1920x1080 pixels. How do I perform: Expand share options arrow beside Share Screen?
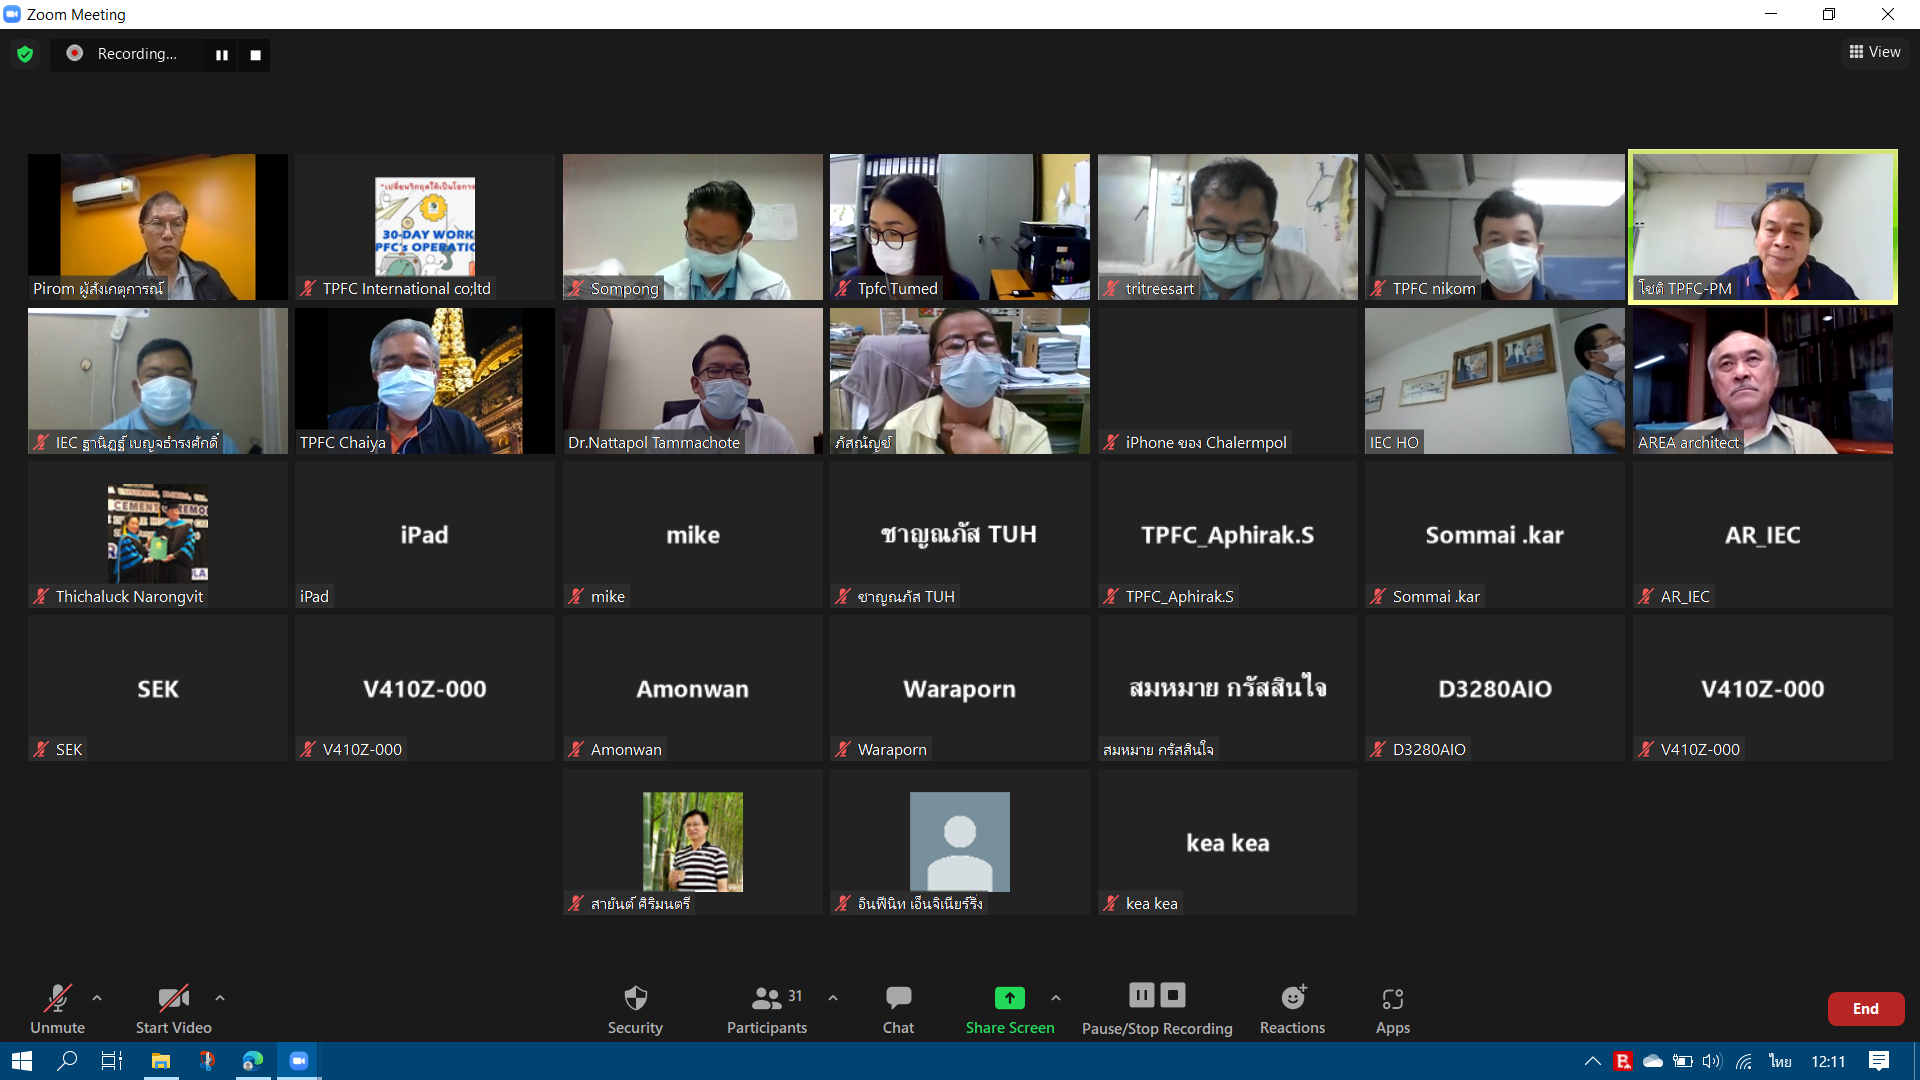[x=1056, y=998]
